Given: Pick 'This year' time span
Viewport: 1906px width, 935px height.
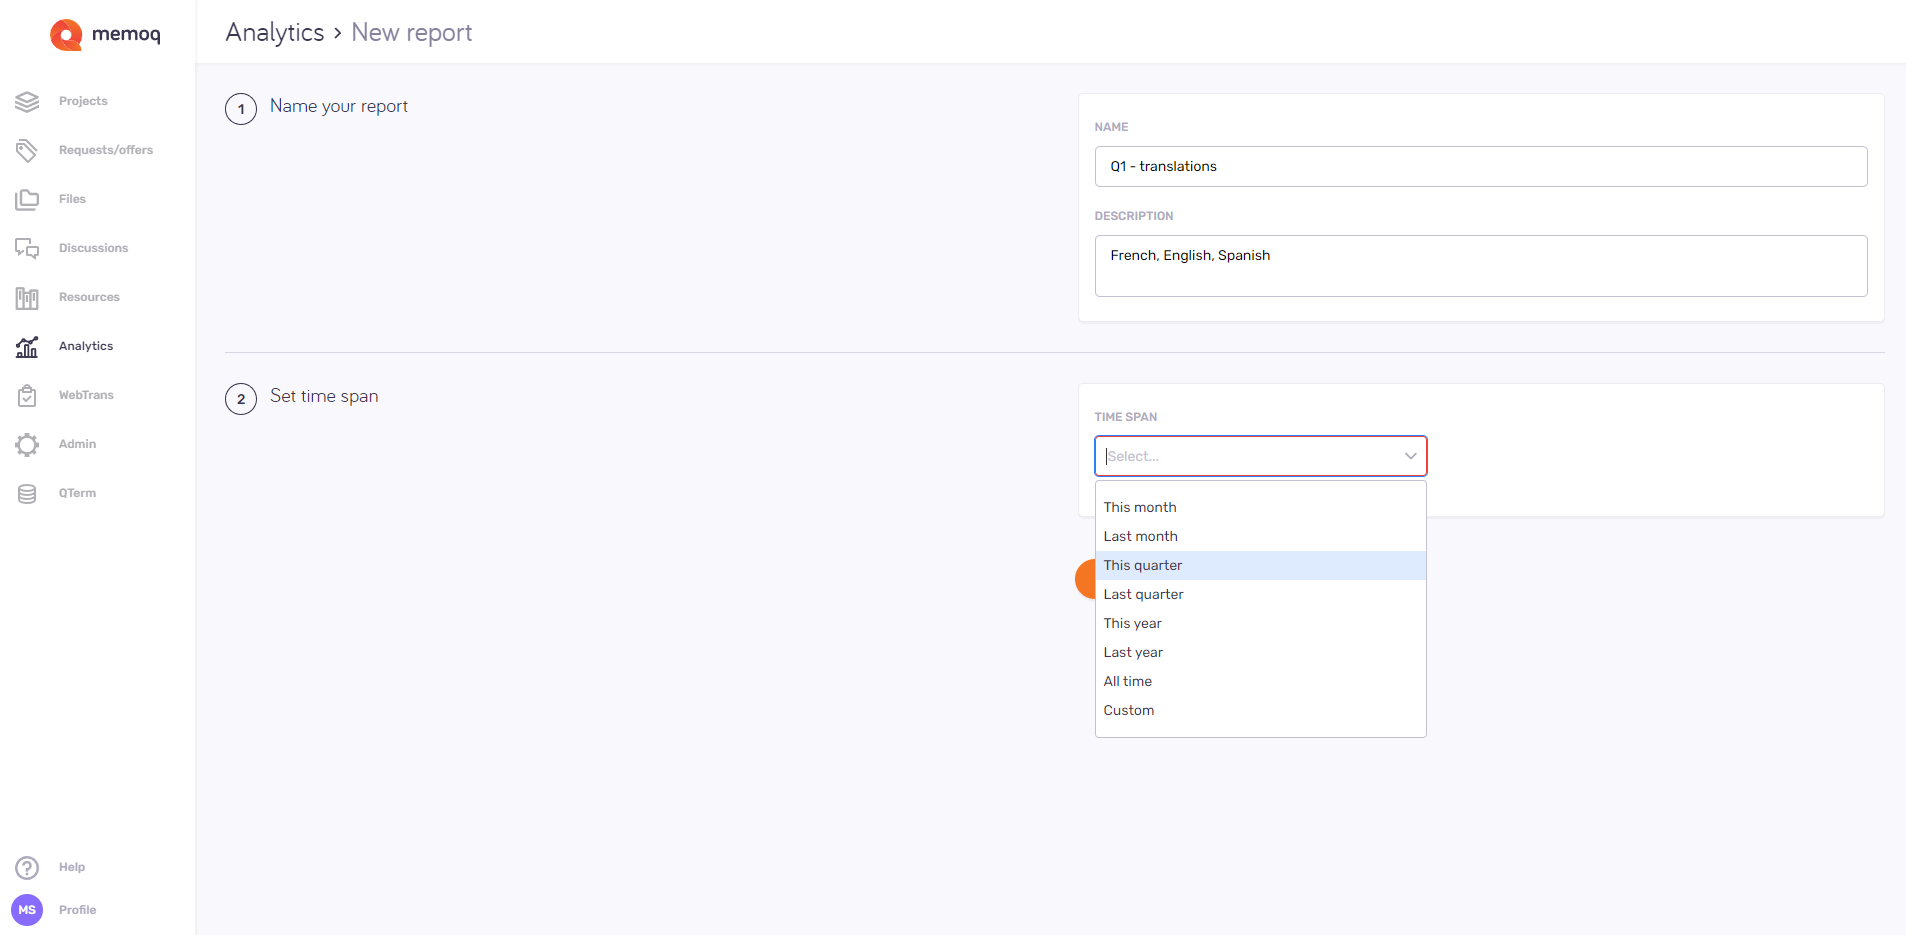Looking at the screenshot, I should [x=1260, y=623].
